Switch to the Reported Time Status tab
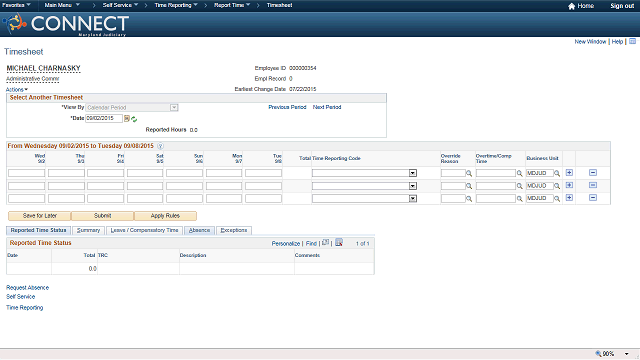The width and height of the screenshot is (640, 360). 38,231
